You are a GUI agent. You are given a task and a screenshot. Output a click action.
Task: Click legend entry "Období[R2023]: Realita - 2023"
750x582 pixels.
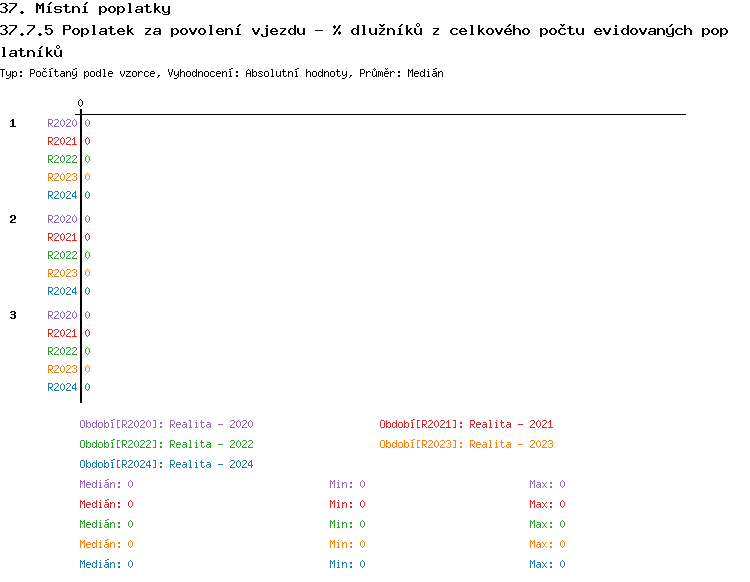(466, 444)
